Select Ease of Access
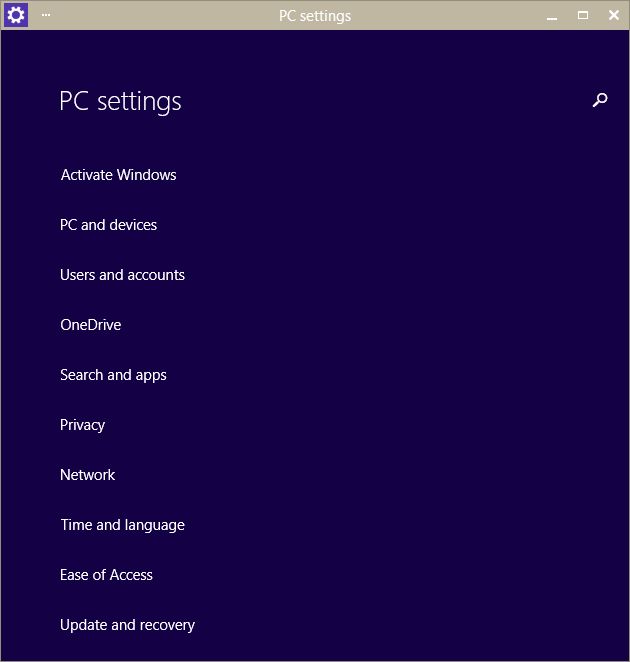Viewport: 630px width, 662px height. coord(106,575)
